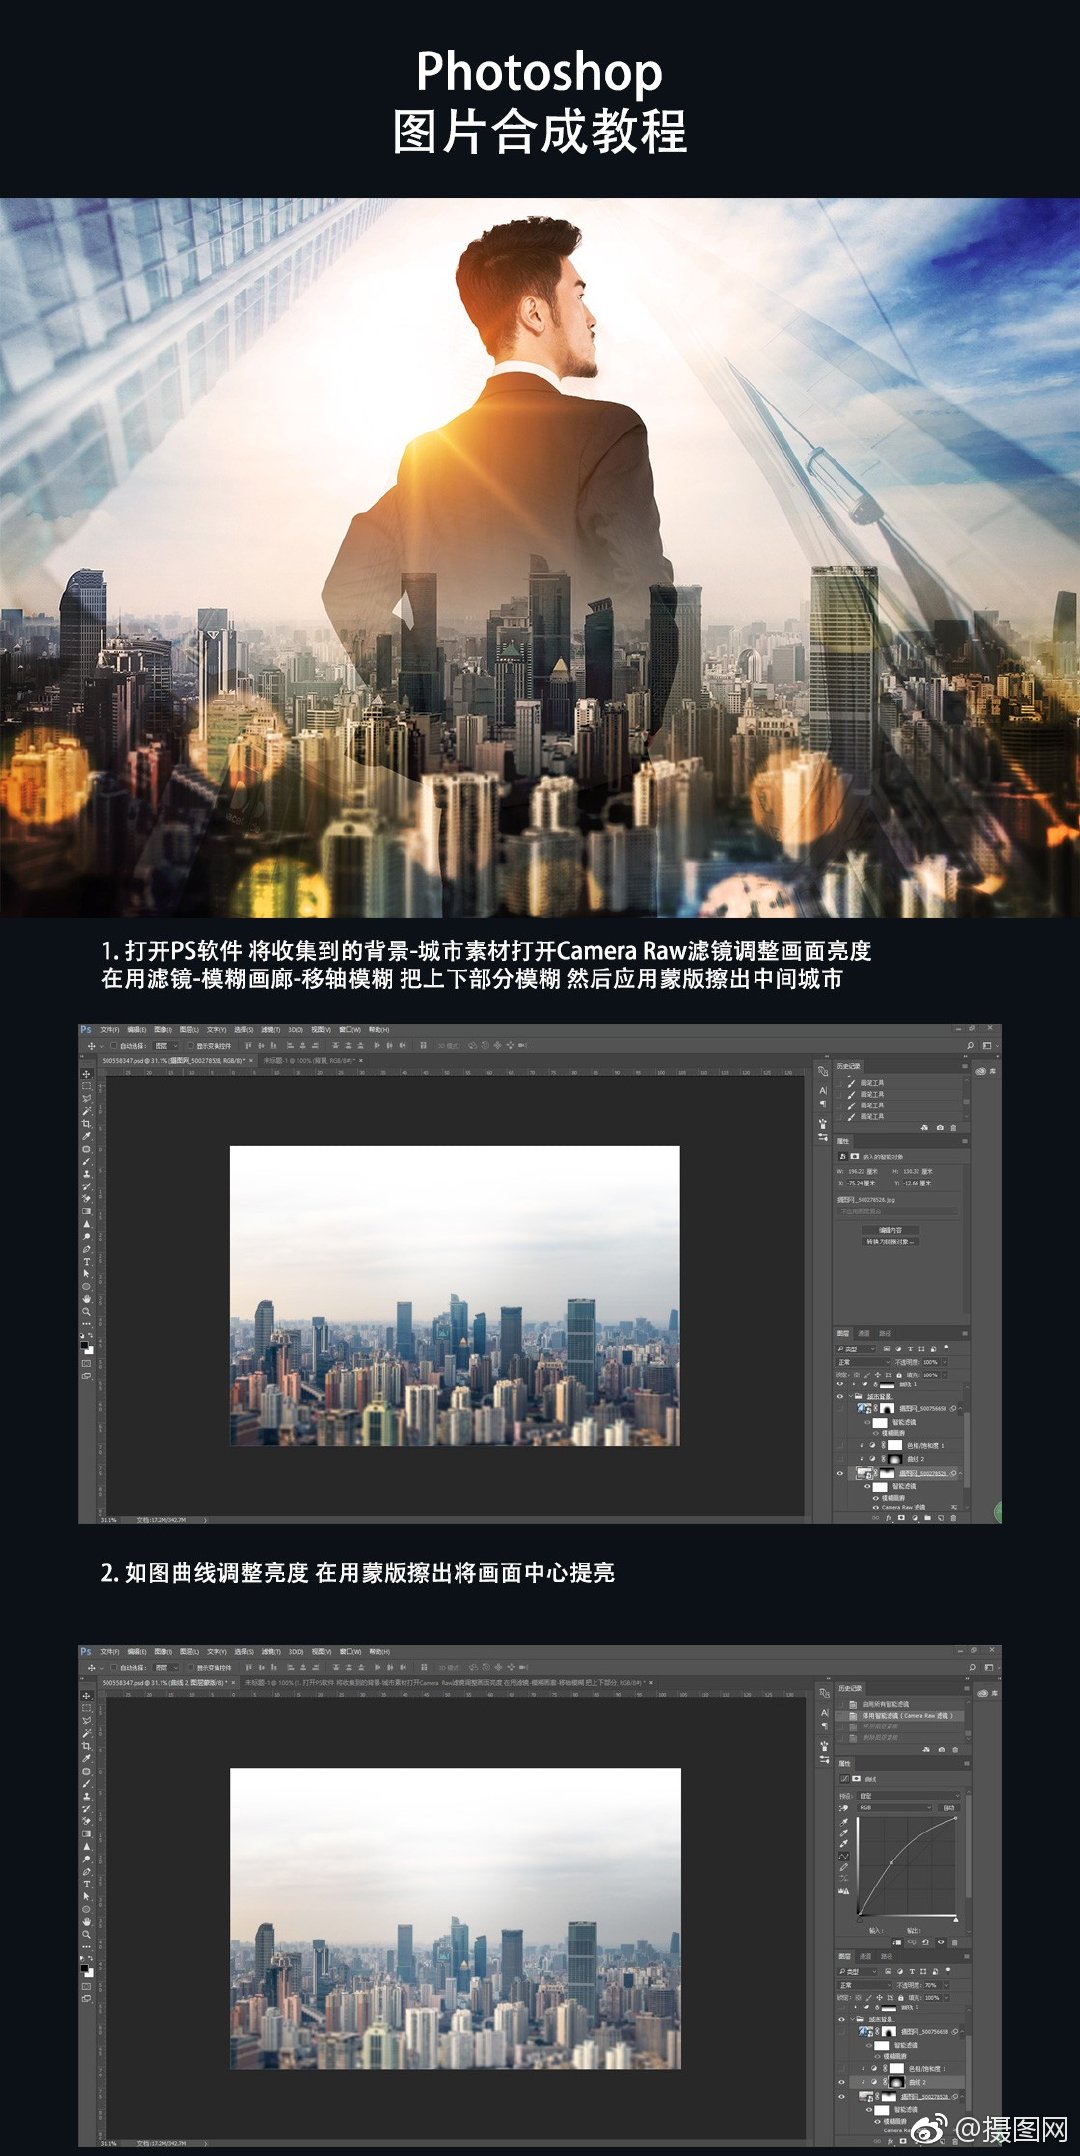Open blend mode 正常 dropdown in second screenshot
The height and width of the screenshot is (2156, 1080).
(865, 1985)
